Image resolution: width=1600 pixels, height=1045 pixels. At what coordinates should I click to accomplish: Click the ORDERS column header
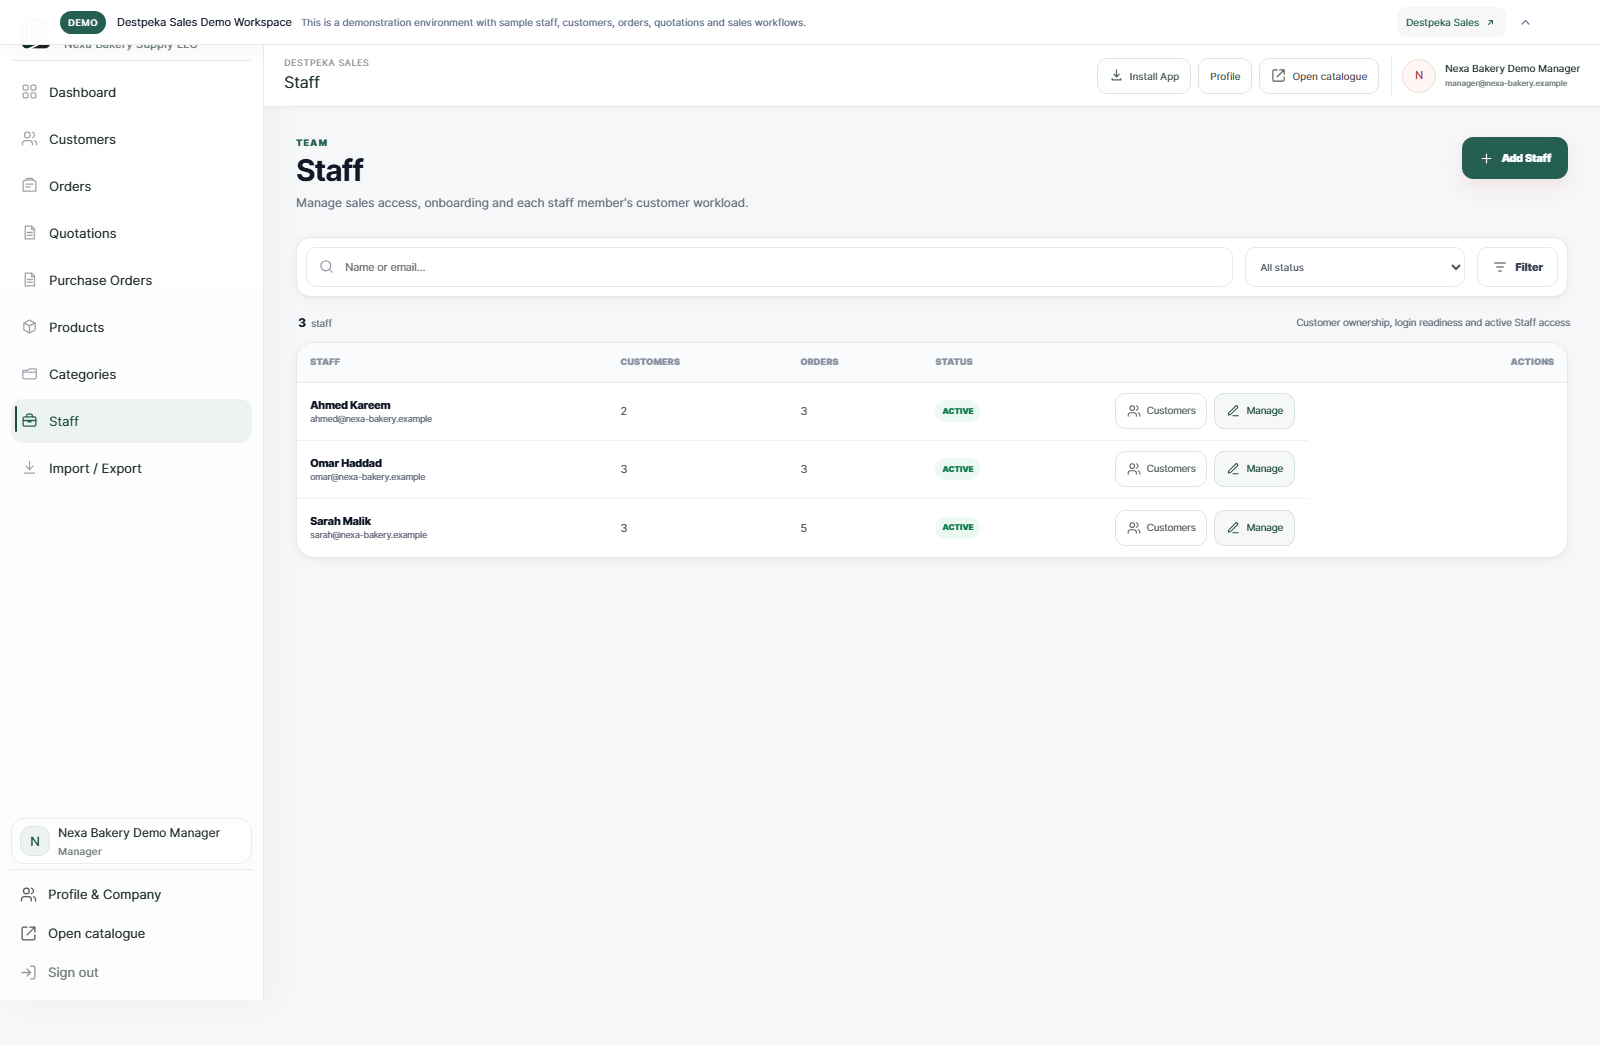819,362
